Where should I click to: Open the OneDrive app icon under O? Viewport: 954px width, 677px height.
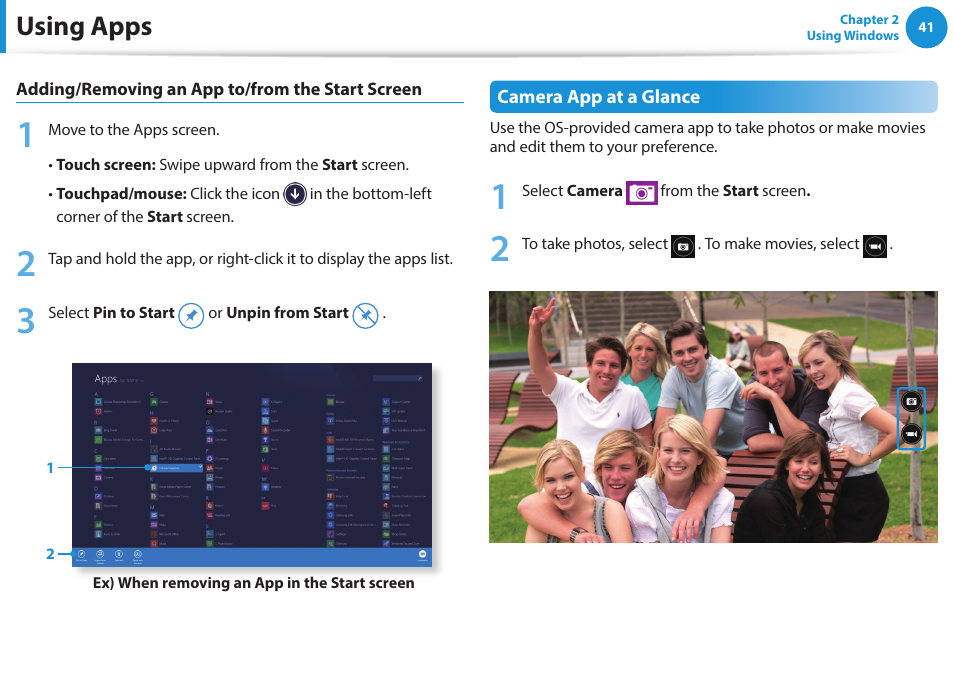[x=209, y=430]
